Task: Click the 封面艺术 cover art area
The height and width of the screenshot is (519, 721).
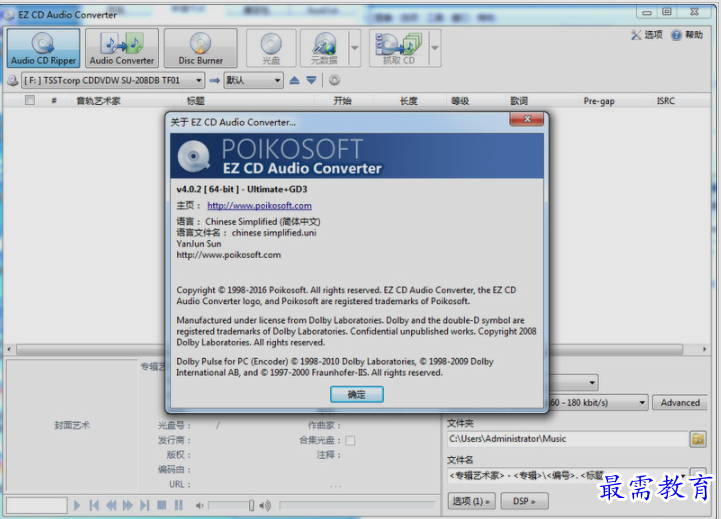Action: (72, 425)
